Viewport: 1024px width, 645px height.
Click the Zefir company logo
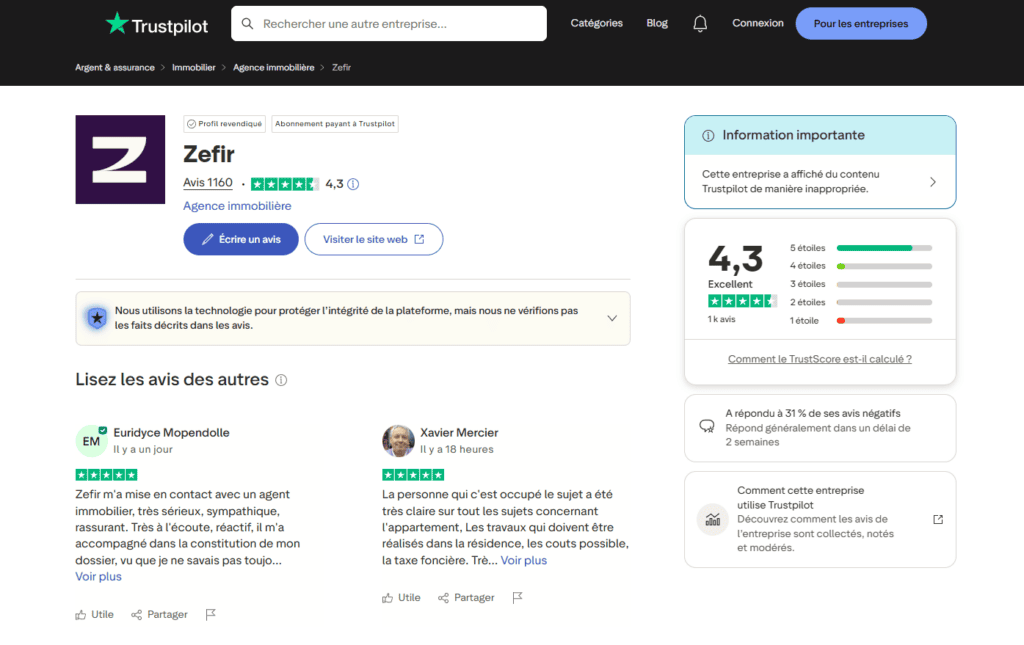coord(120,160)
